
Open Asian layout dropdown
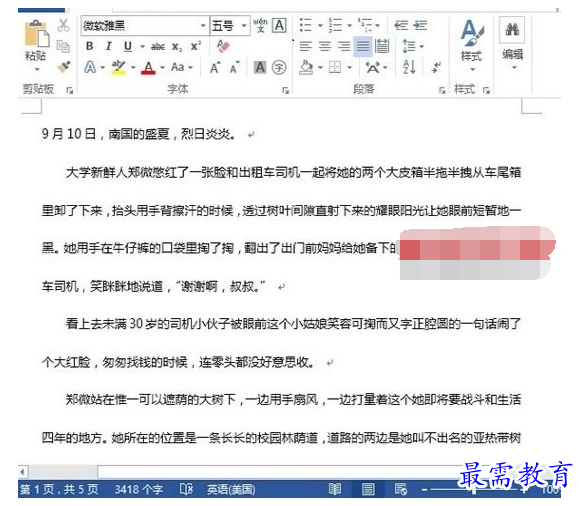point(376,67)
